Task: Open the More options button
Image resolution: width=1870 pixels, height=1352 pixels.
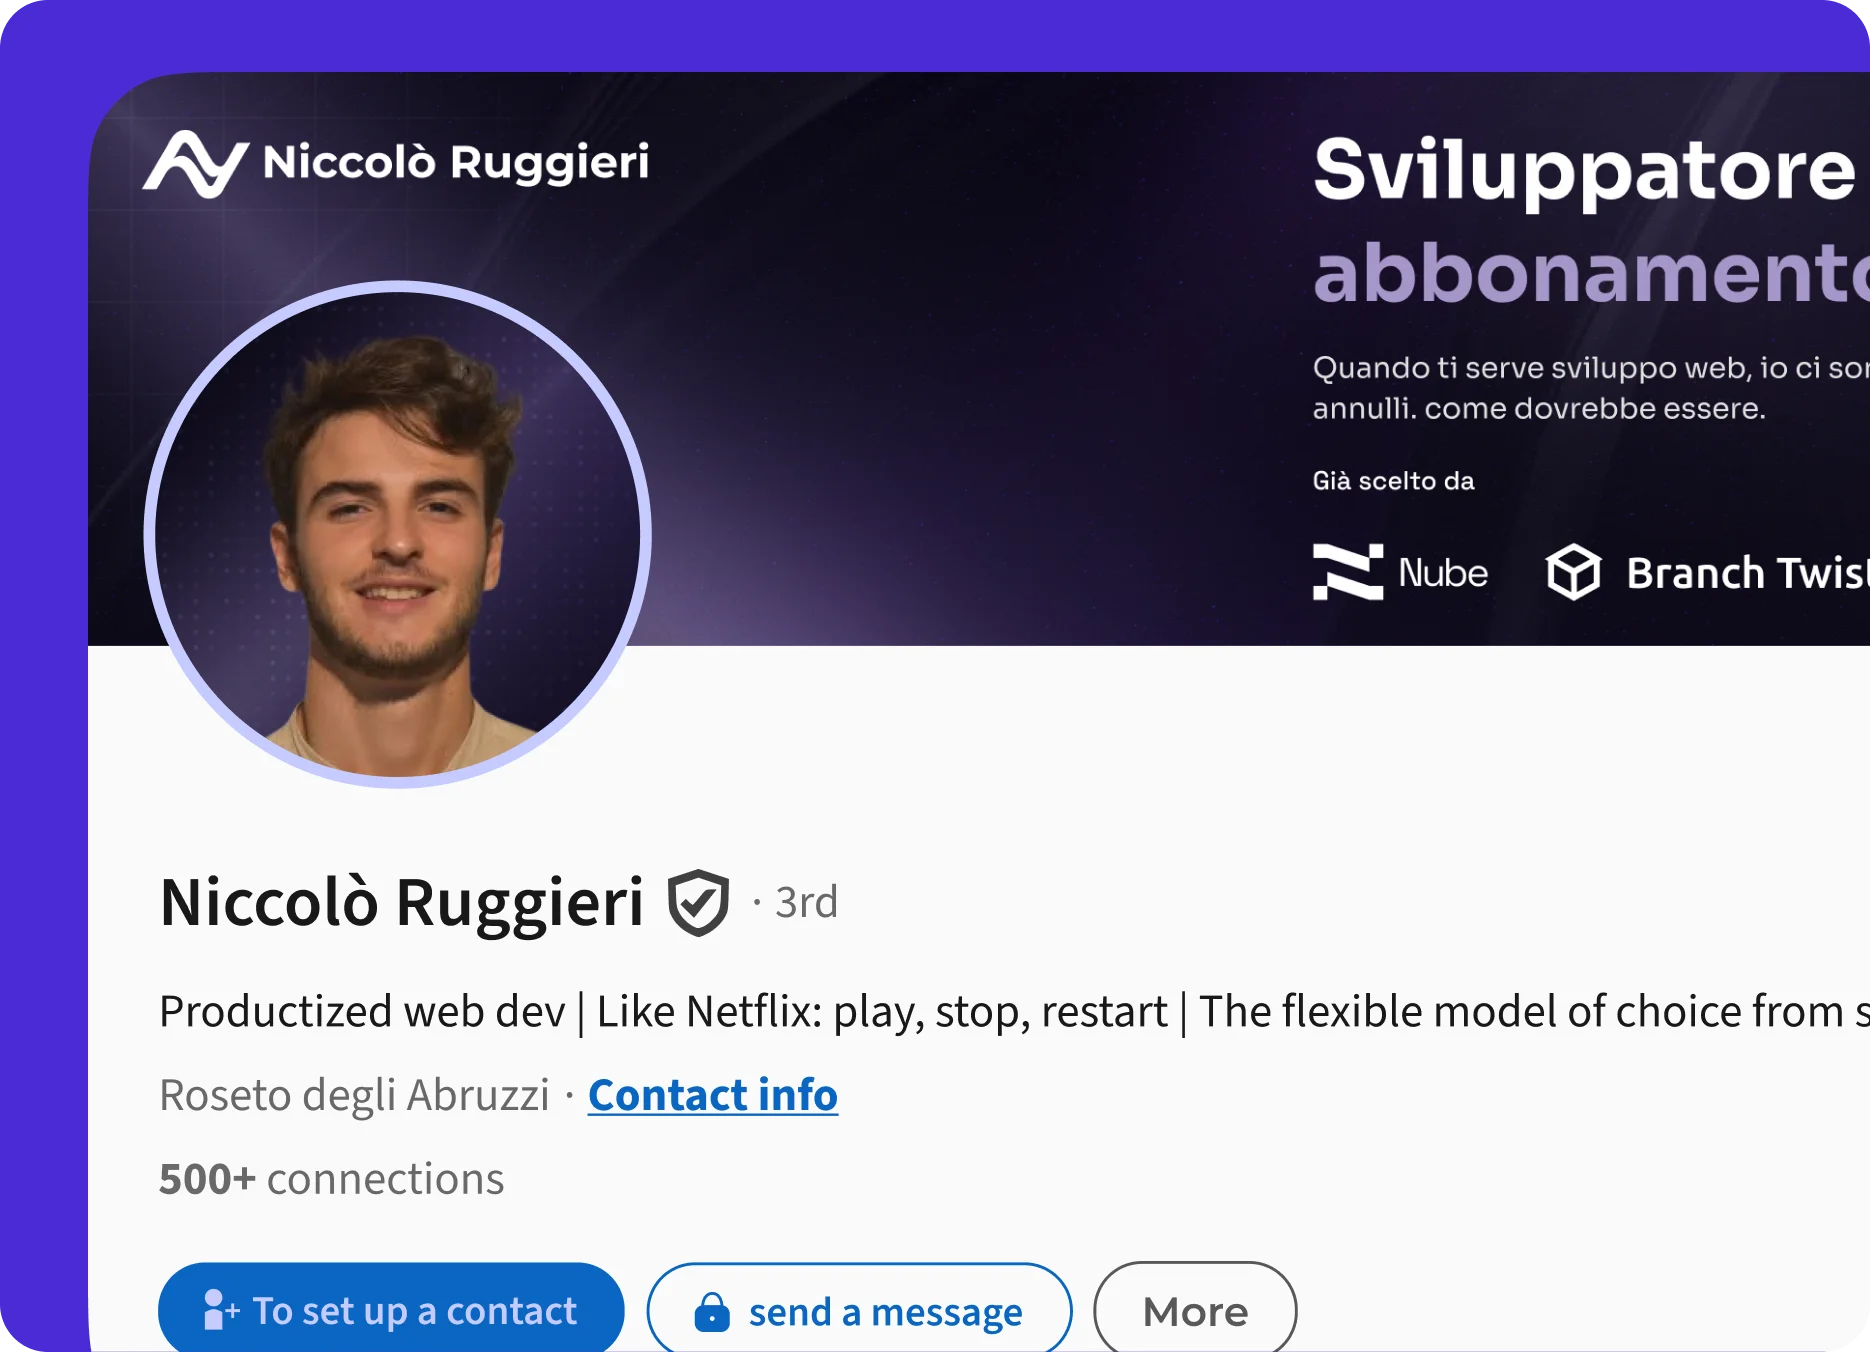Action: [x=1195, y=1311]
